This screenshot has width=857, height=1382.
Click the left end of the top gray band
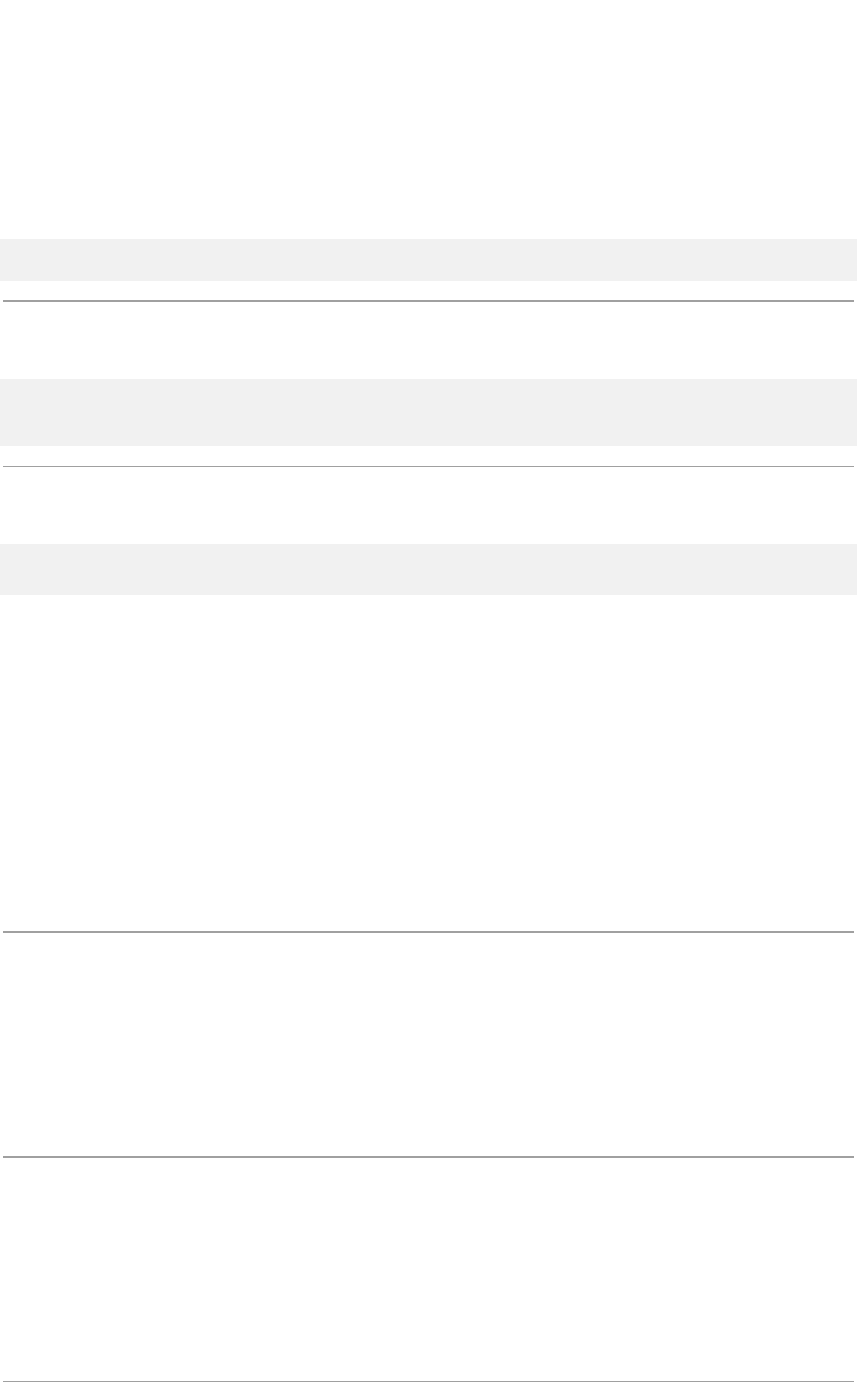tap(12, 259)
